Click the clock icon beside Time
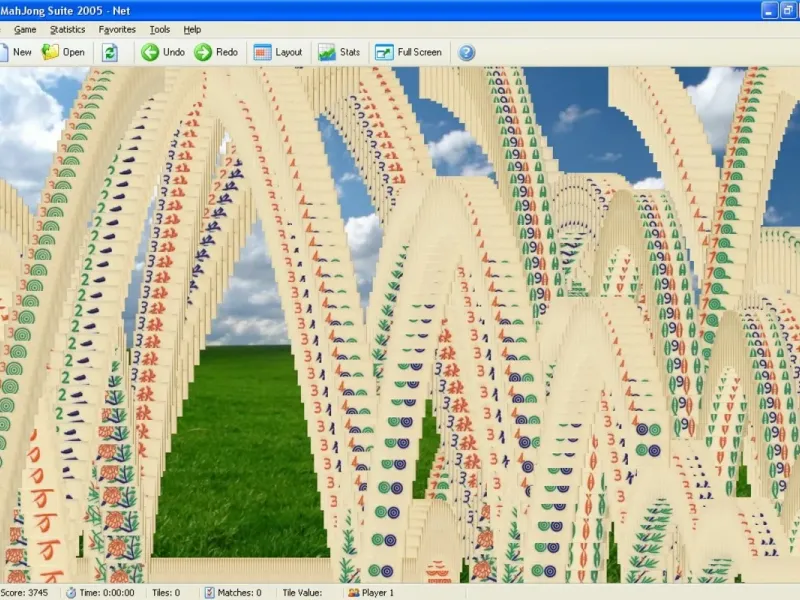The image size is (800, 600). [x=71, y=592]
